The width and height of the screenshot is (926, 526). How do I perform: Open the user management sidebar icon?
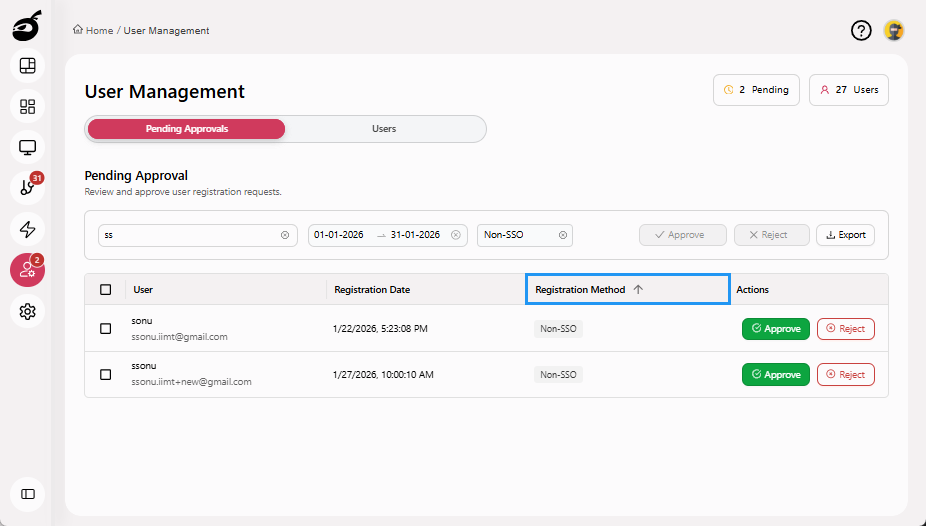click(x=28, y=270)
